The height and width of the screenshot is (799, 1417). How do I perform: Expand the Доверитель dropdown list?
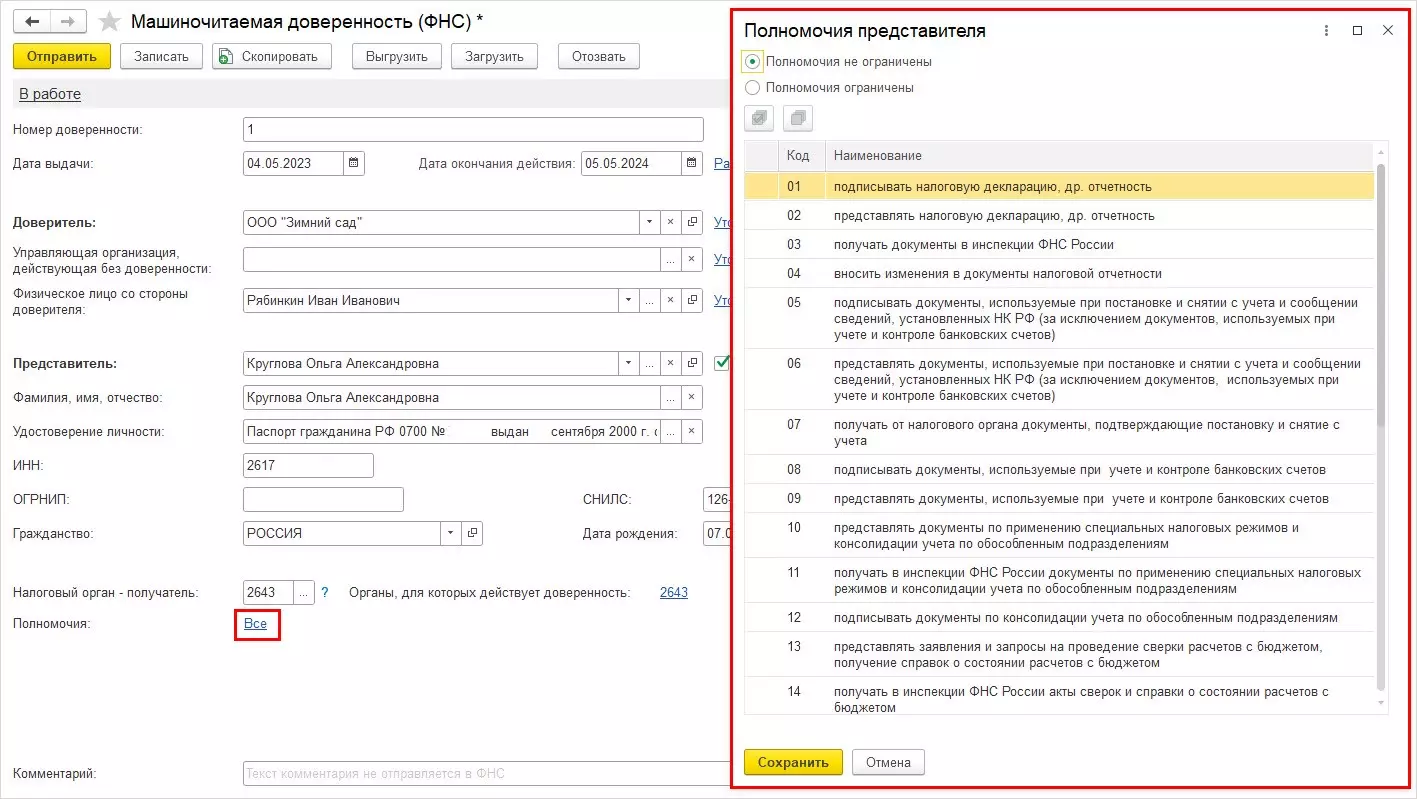coord(650,222)
